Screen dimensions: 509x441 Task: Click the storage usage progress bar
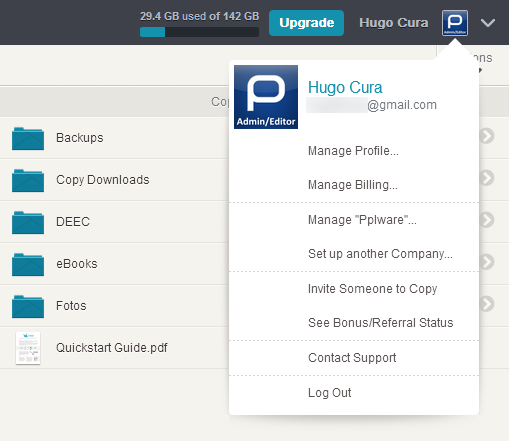coord(199,32)
